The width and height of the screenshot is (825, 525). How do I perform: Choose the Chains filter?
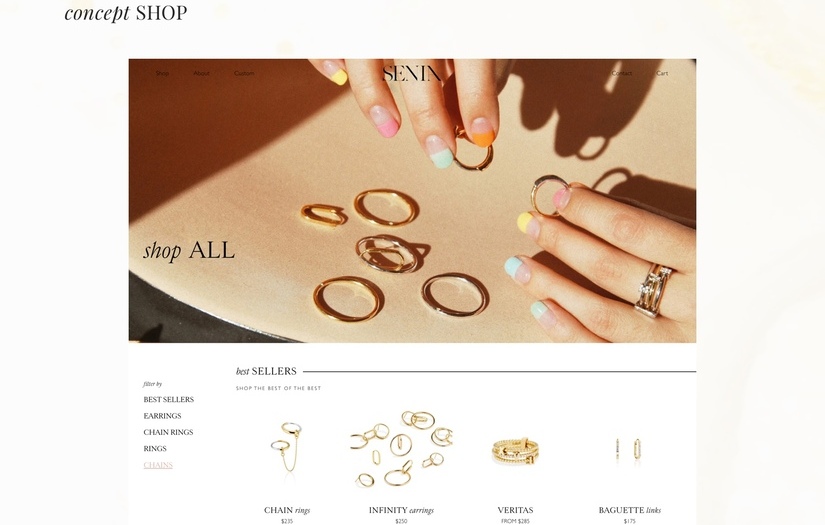click(158, 465)
